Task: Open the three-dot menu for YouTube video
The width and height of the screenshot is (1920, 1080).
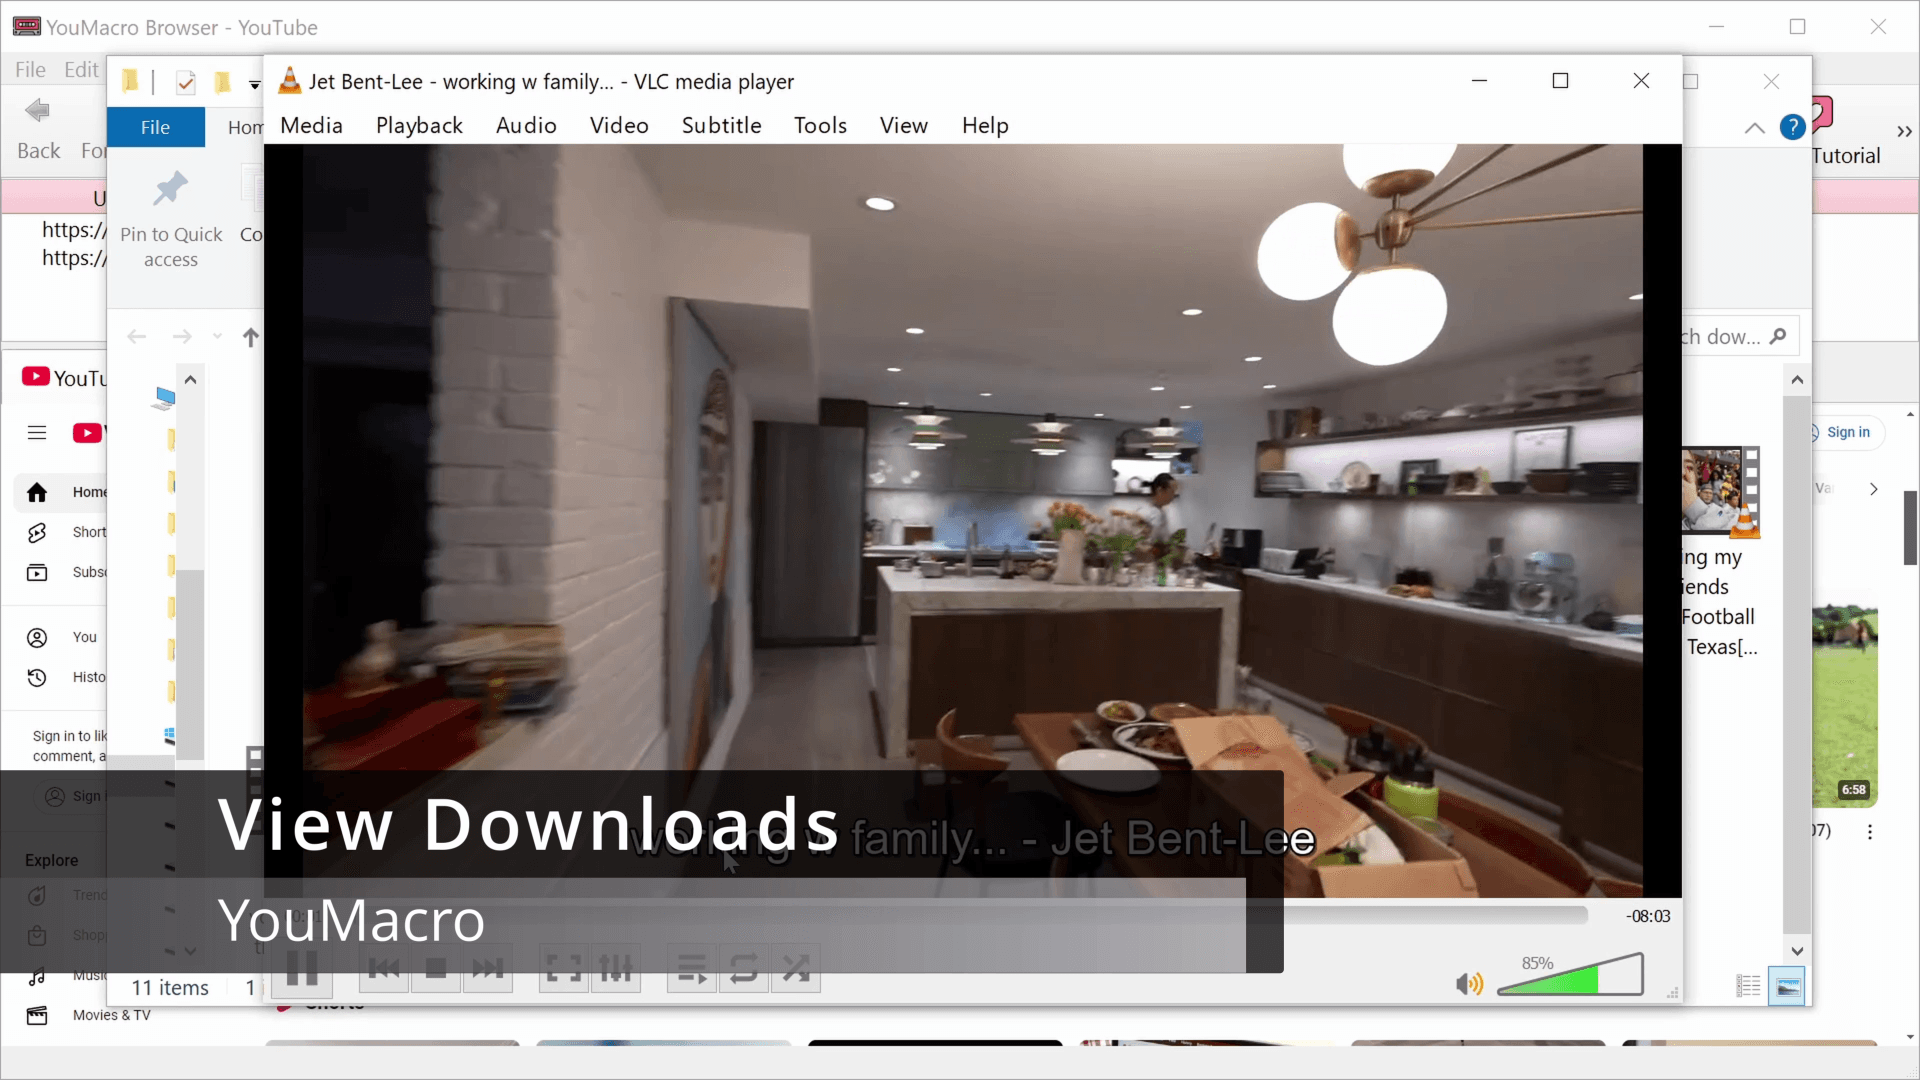Action: [x=1870, y=832]
